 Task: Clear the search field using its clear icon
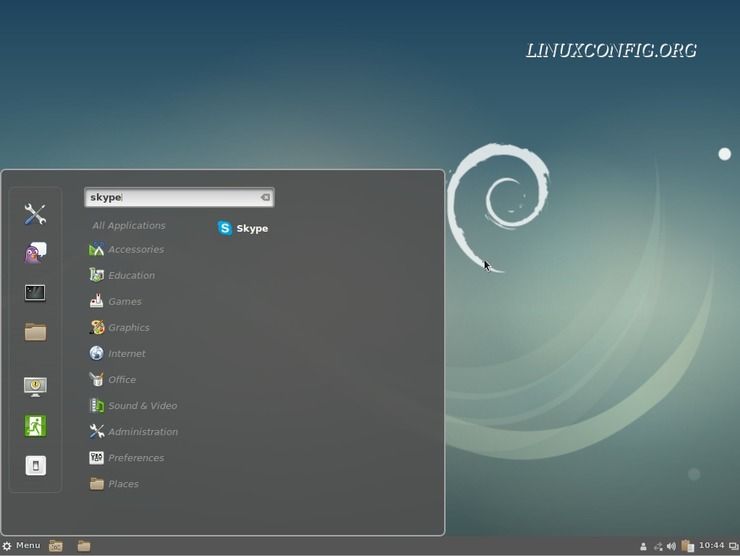pos(265,198)
